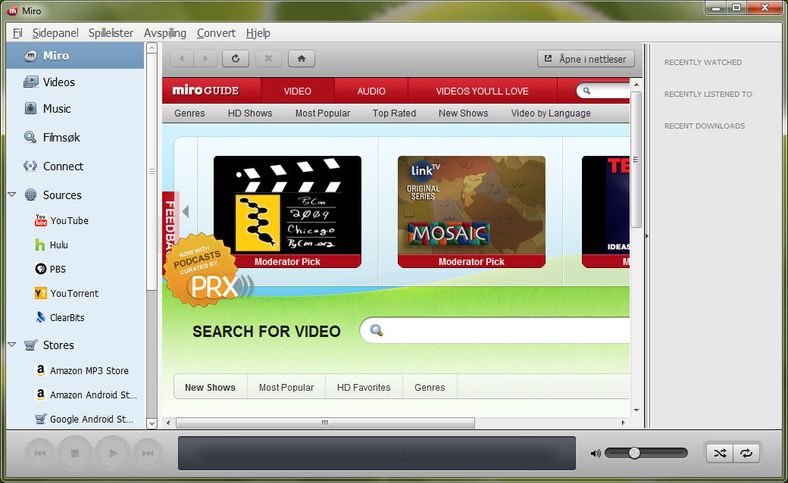Stop loading the page

click(268, 59)
